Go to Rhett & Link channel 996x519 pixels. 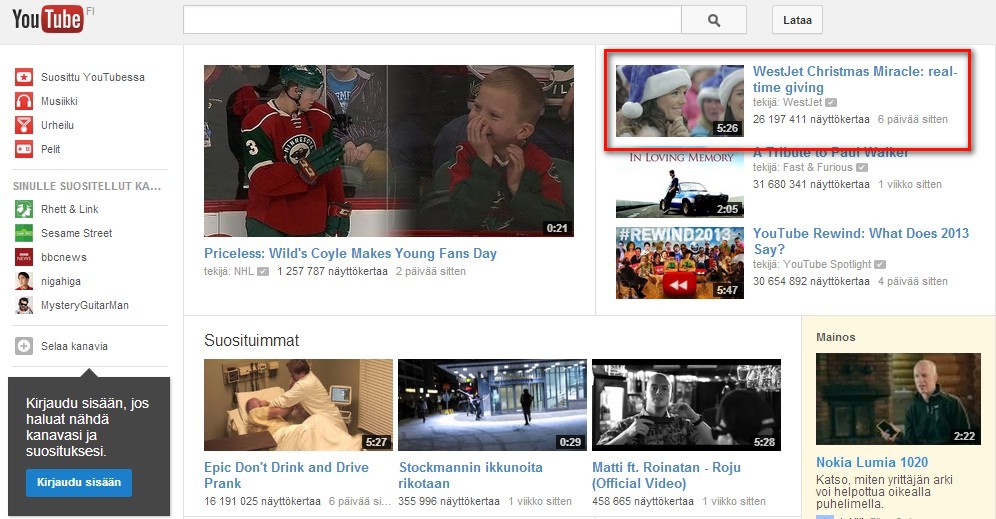click(x=70, y=209)
